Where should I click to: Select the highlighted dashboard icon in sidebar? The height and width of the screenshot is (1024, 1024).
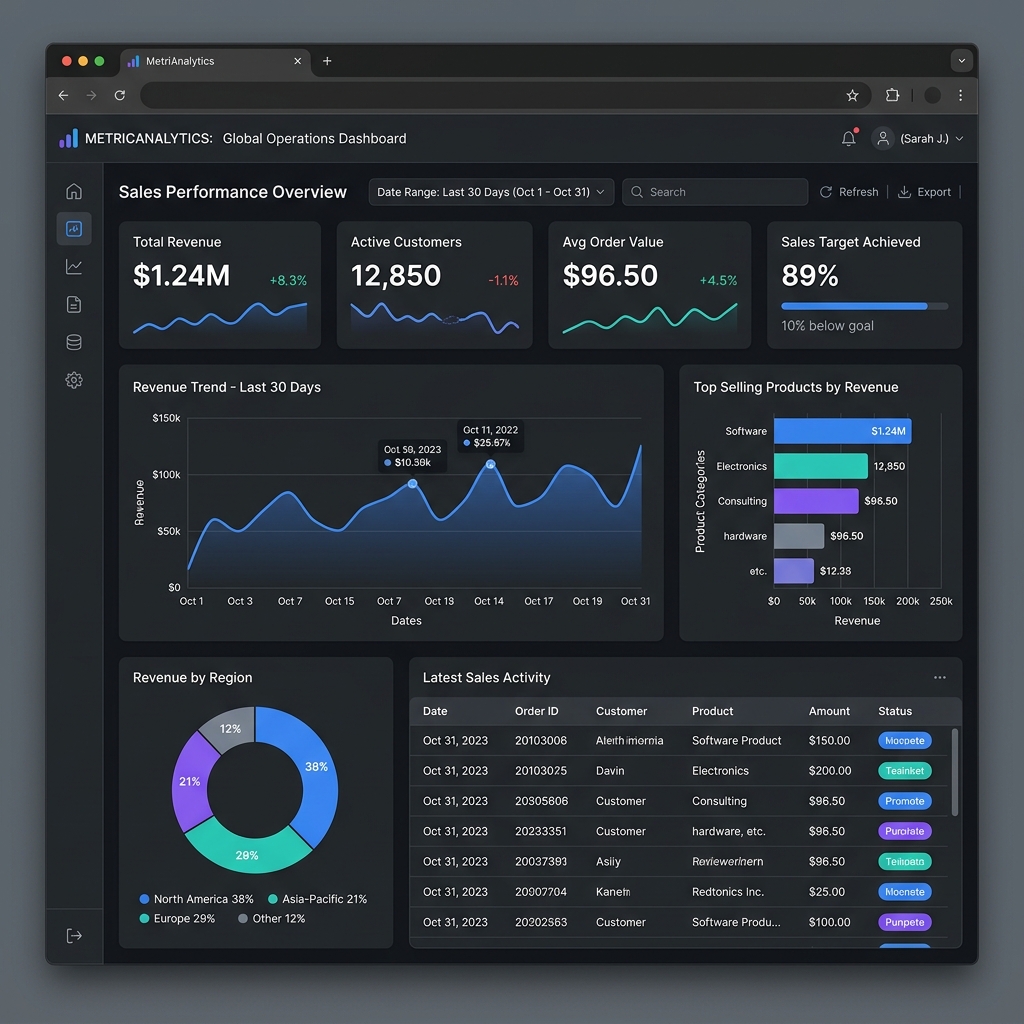coord(74,229)
